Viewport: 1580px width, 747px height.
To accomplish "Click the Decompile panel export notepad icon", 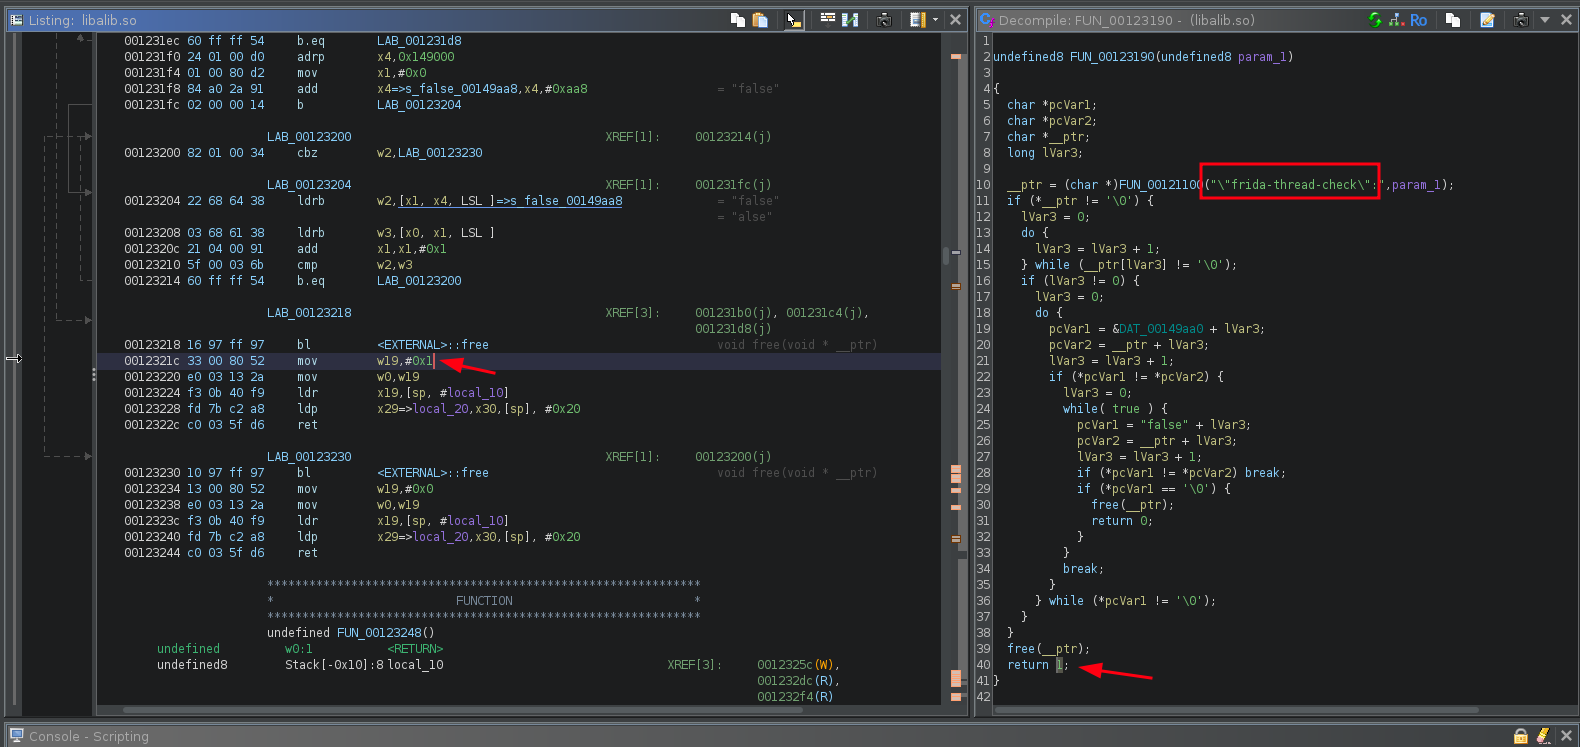I will tap(1487, 20).
